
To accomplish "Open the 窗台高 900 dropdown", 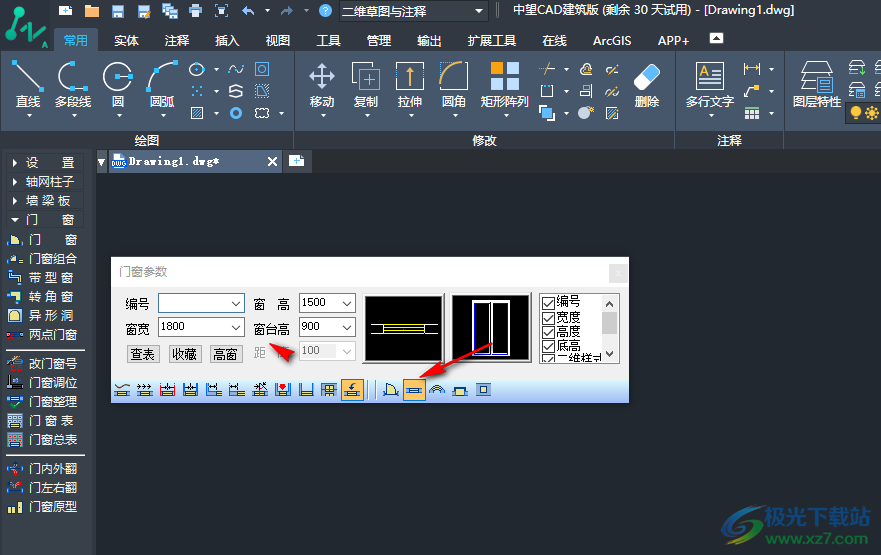I will pyautogui.click(x=347, y=327).
